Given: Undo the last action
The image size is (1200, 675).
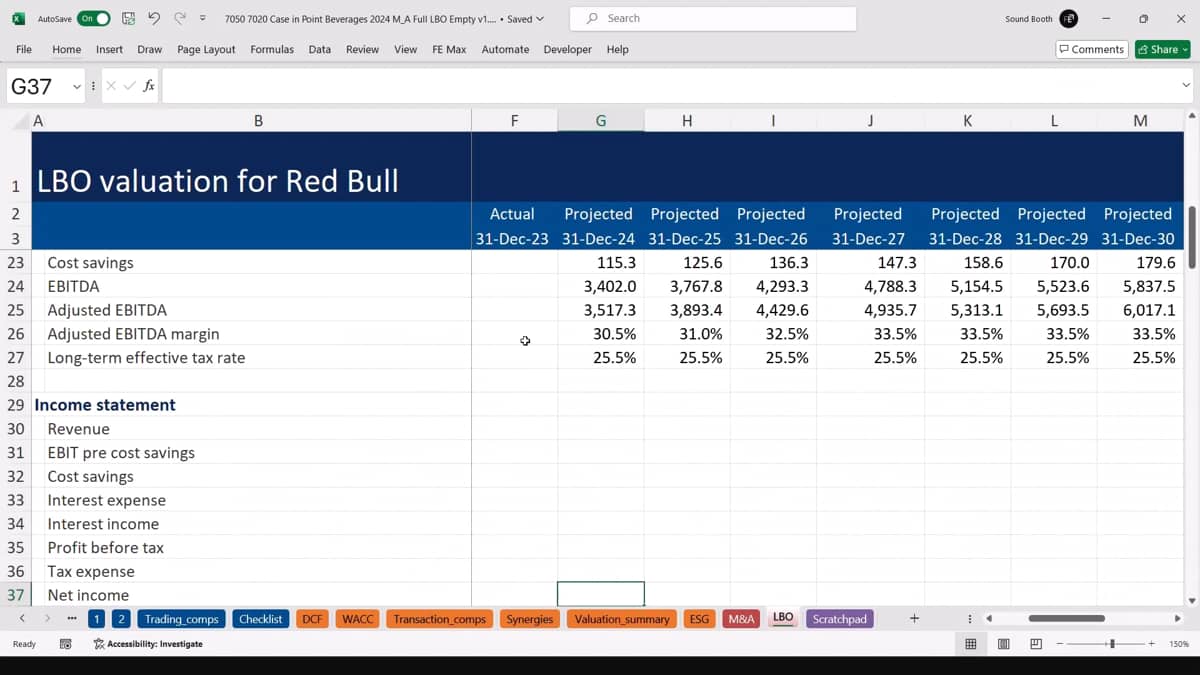Looking at the screenshot, I should pos(153,18).
